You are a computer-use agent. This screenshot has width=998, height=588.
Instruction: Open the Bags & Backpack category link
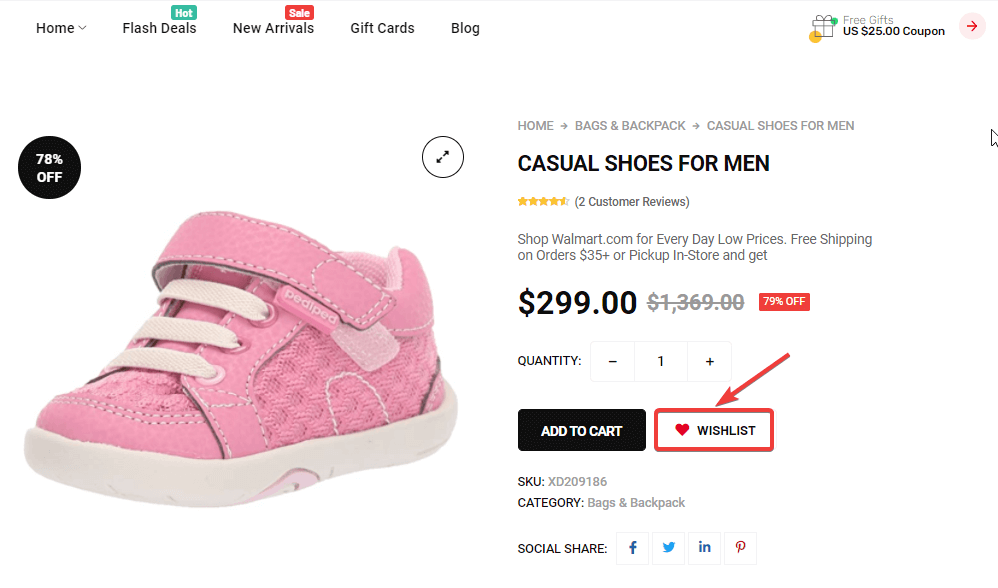(x=636, y=503)
